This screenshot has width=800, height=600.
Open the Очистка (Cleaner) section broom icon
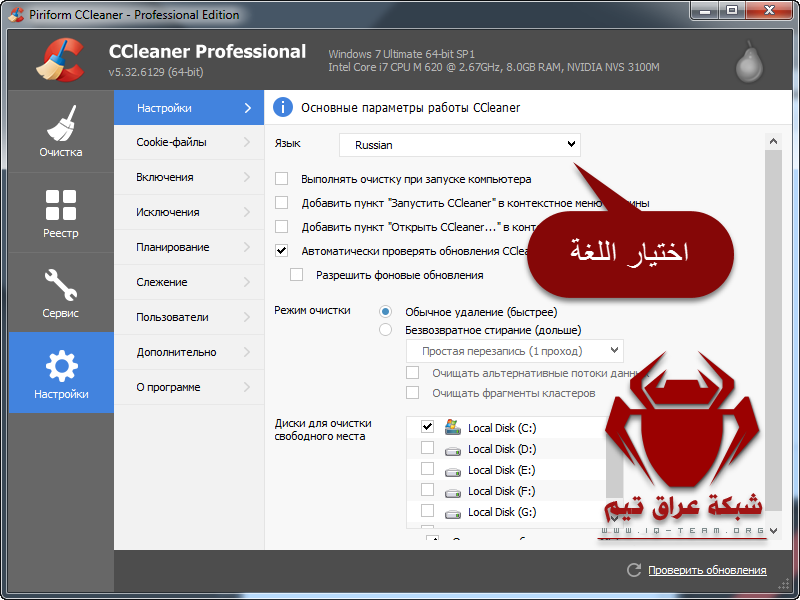[61, 123]
